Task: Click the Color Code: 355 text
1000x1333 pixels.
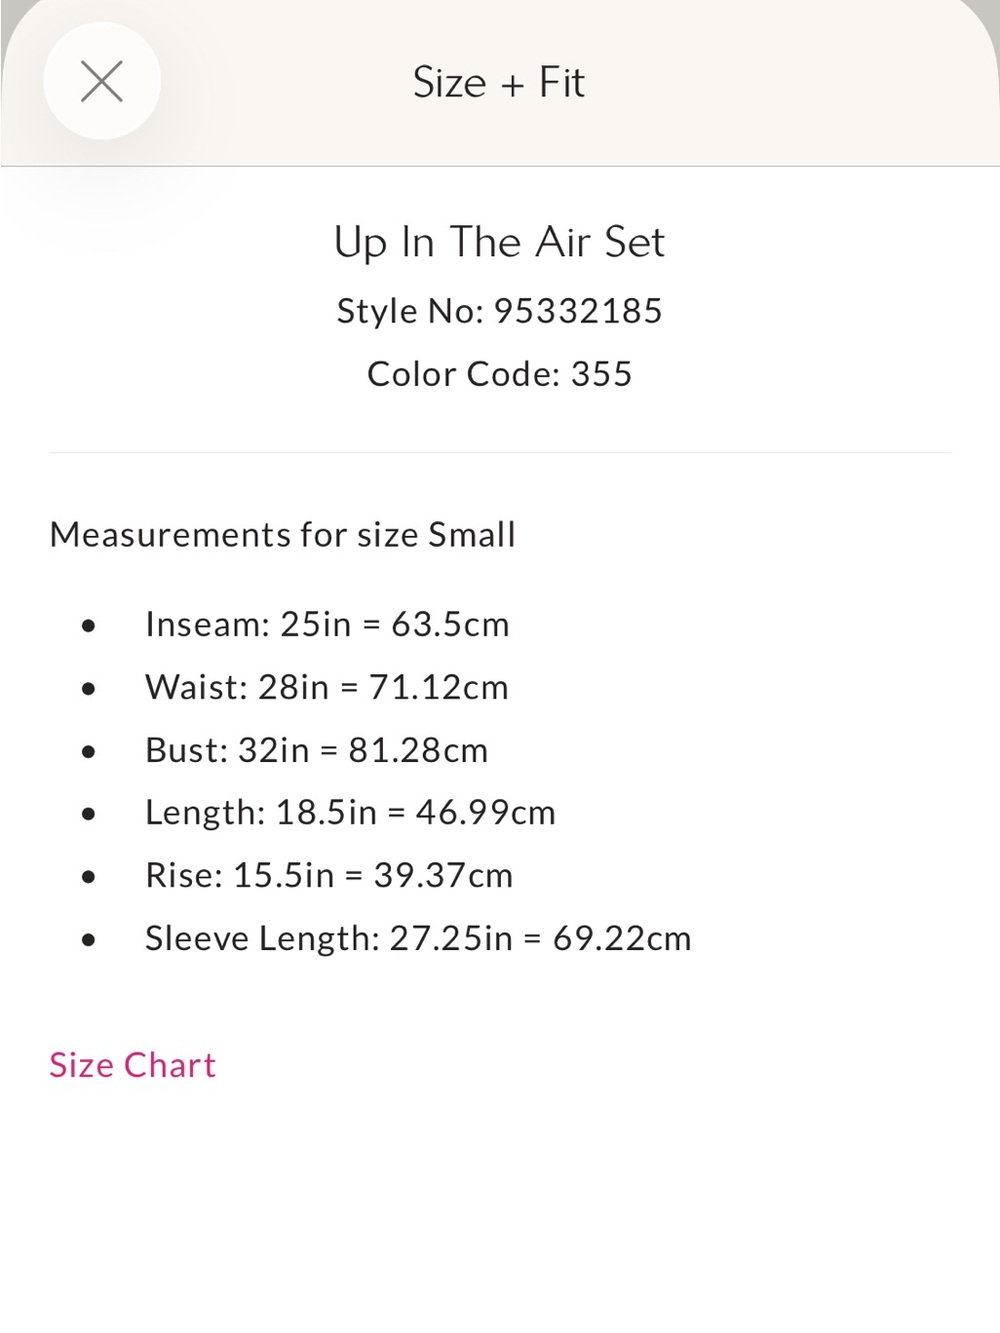Action: (x=499, y=374)
